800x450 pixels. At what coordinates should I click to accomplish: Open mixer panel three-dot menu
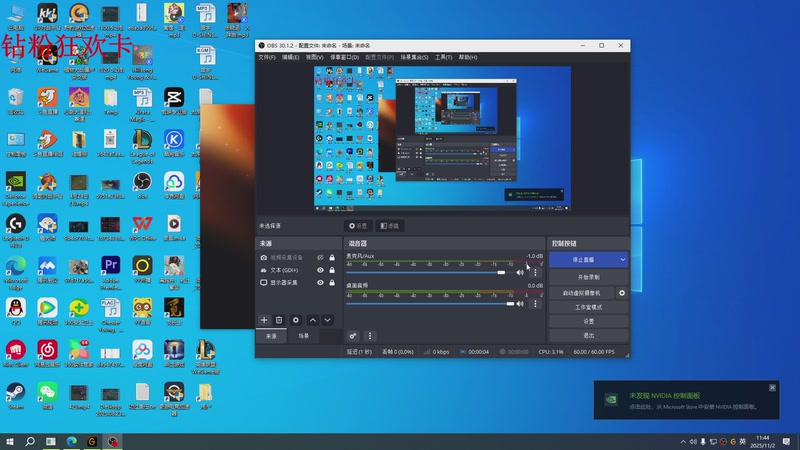pos(370,336)
